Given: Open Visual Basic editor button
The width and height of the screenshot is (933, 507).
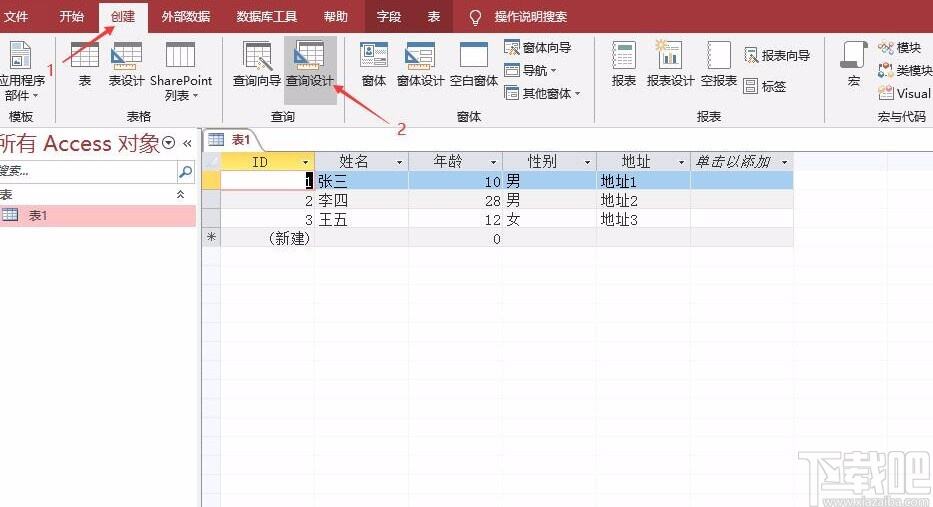Looking at the screenshot, I should (905, 93).
